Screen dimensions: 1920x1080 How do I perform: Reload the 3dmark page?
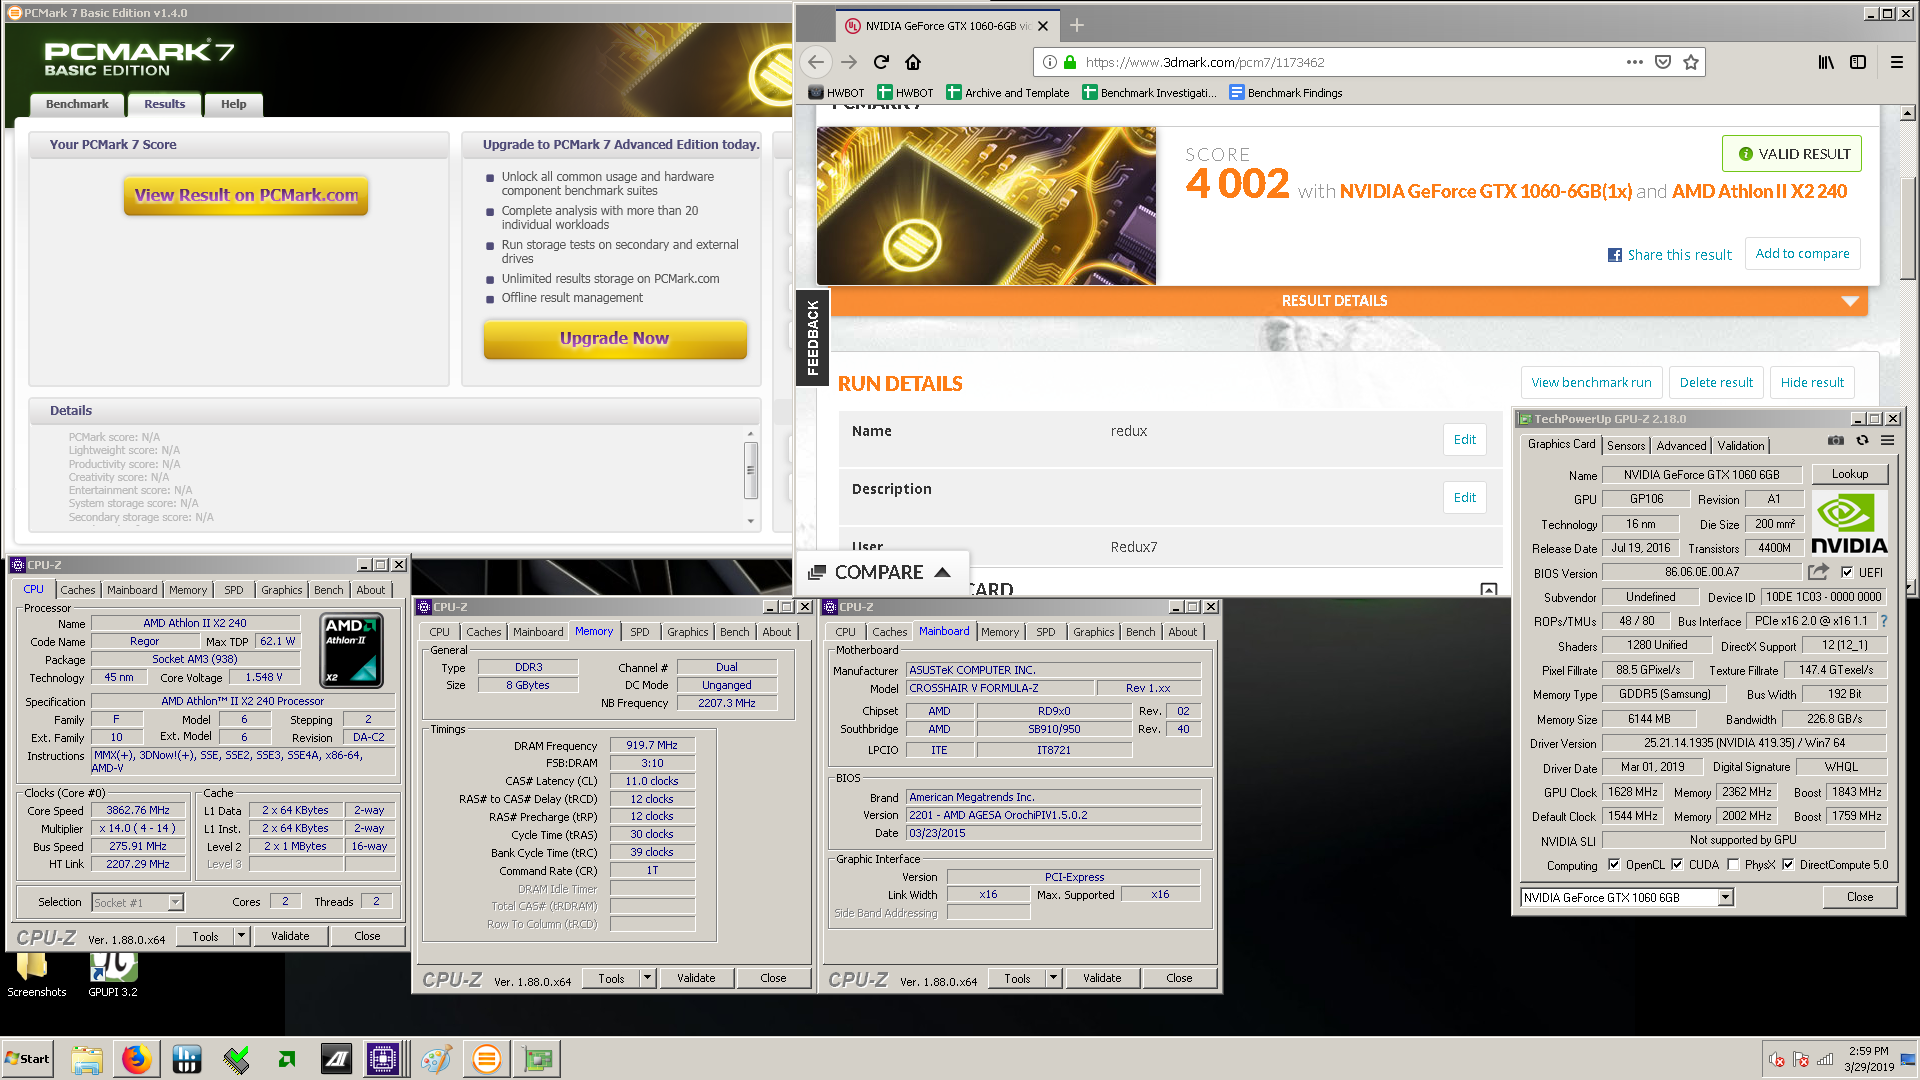pos(881,62)
